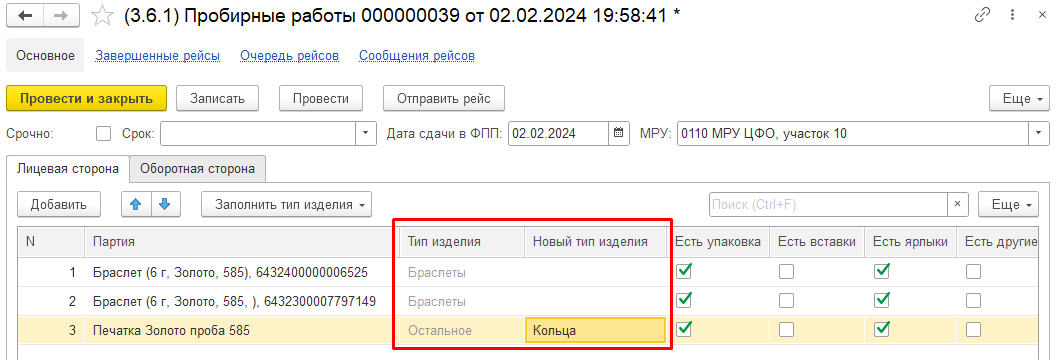Click Браслеты type cell in row 1
The height and width of the screenshot is (360, 1056).
(463, 273)
